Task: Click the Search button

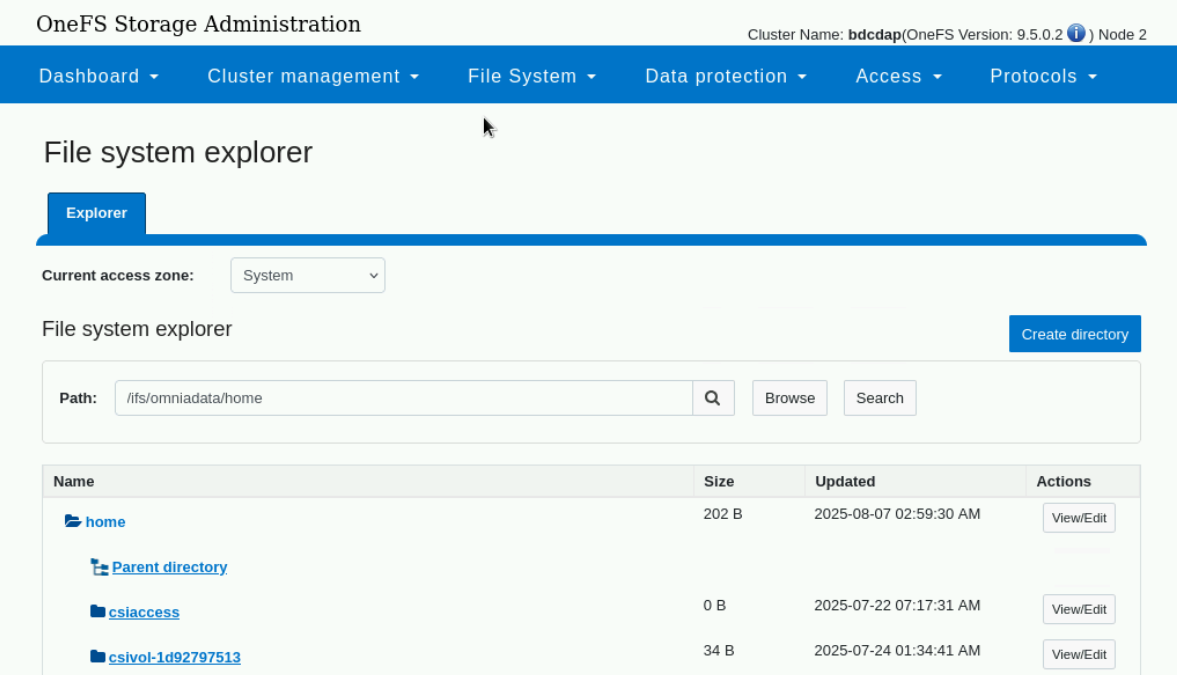Action: (880, 398)
